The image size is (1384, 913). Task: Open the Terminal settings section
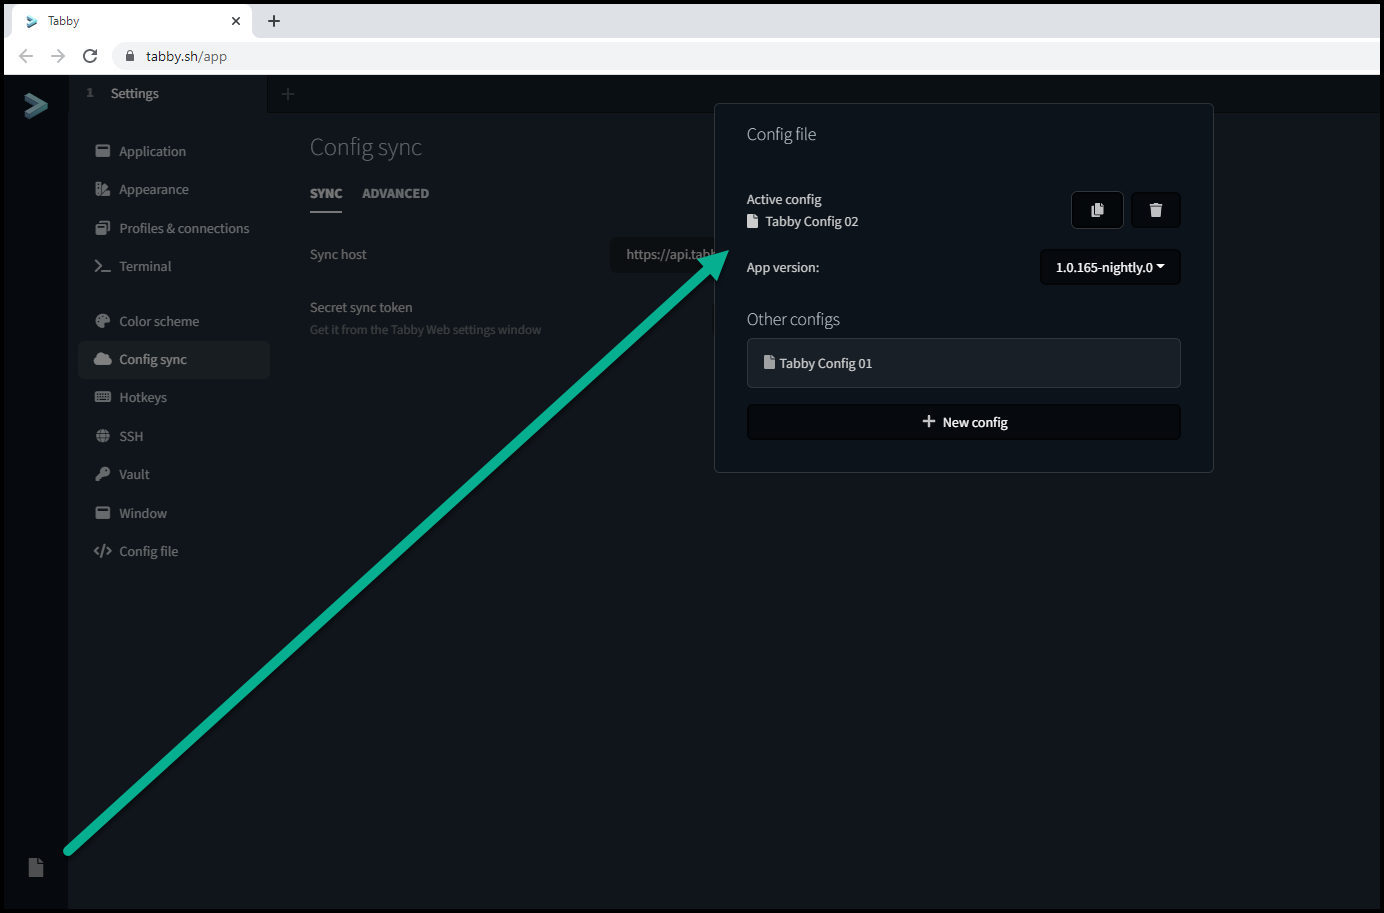(147, 266)
